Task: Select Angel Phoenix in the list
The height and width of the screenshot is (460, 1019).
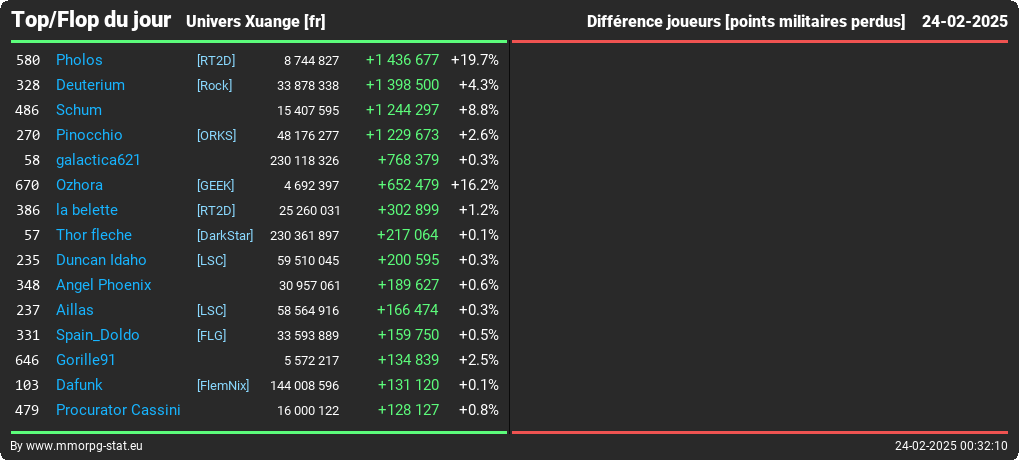Action: click(x=103, y=285)
